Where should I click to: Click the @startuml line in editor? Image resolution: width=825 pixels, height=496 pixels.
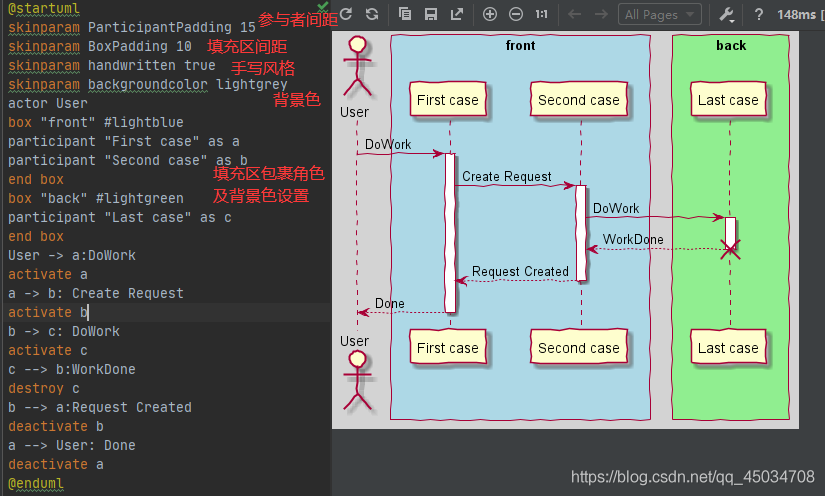(x=44, y=8)
